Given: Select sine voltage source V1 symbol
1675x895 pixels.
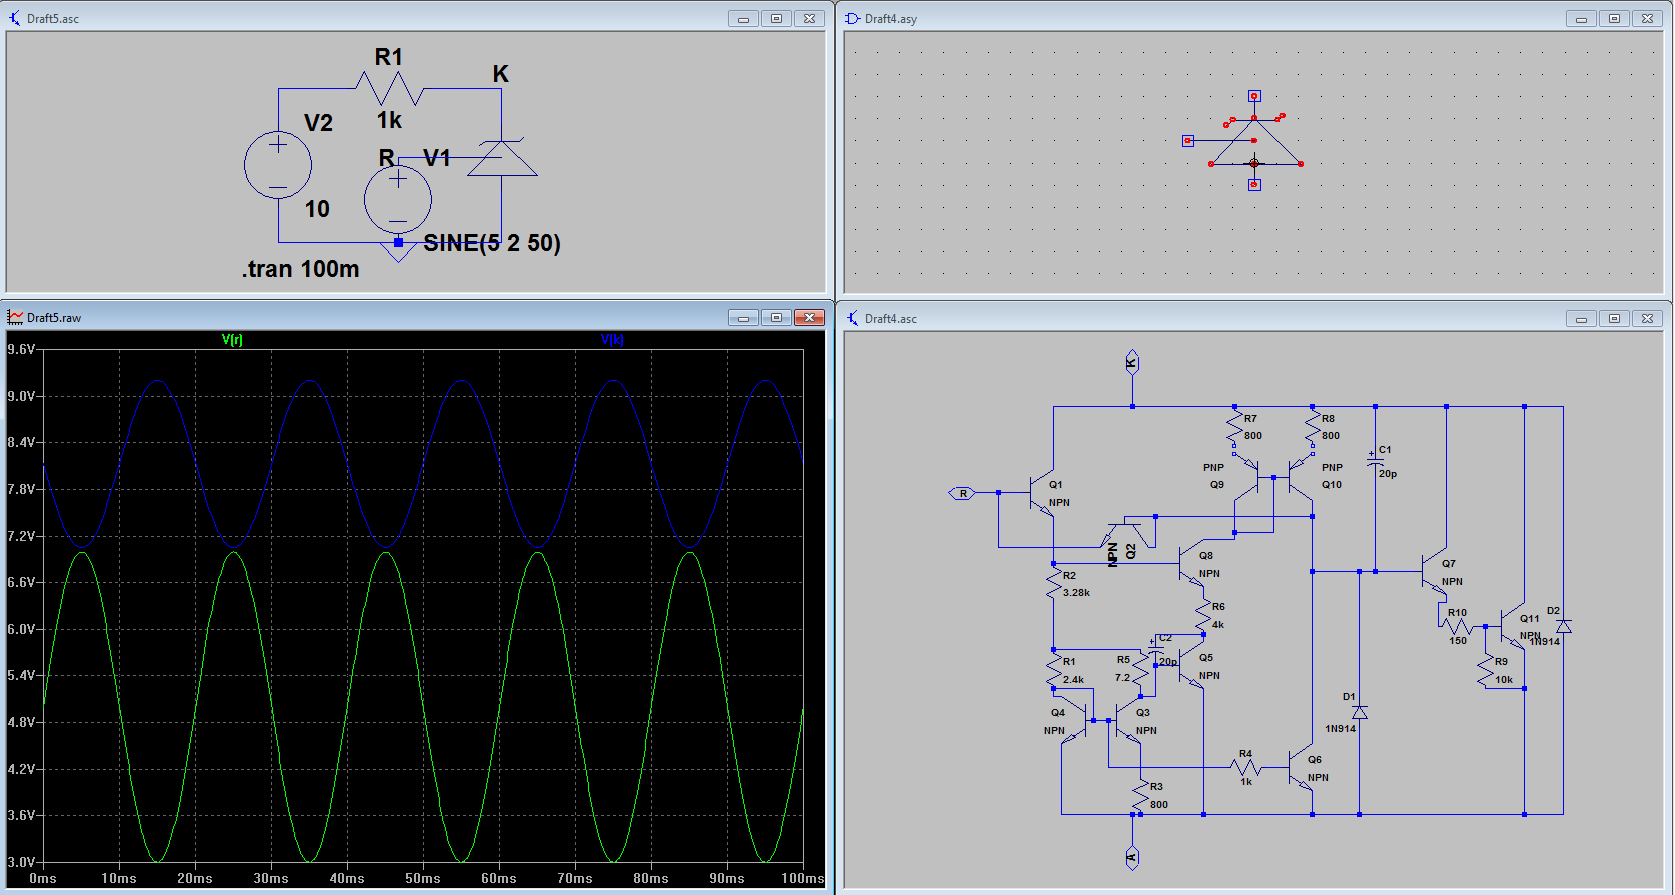Looking at the screenshot, I should coord(398,200).
